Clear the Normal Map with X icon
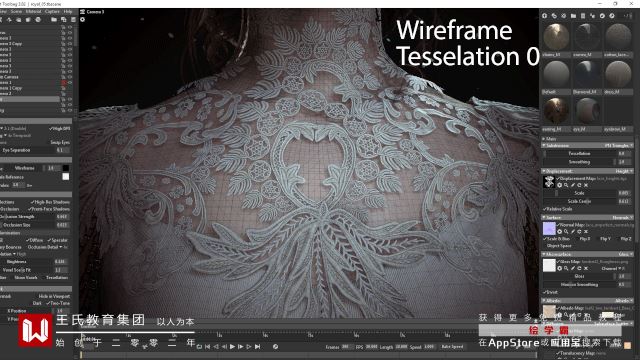This screenshot has width=640, height=360. click(x=586, y=231)
